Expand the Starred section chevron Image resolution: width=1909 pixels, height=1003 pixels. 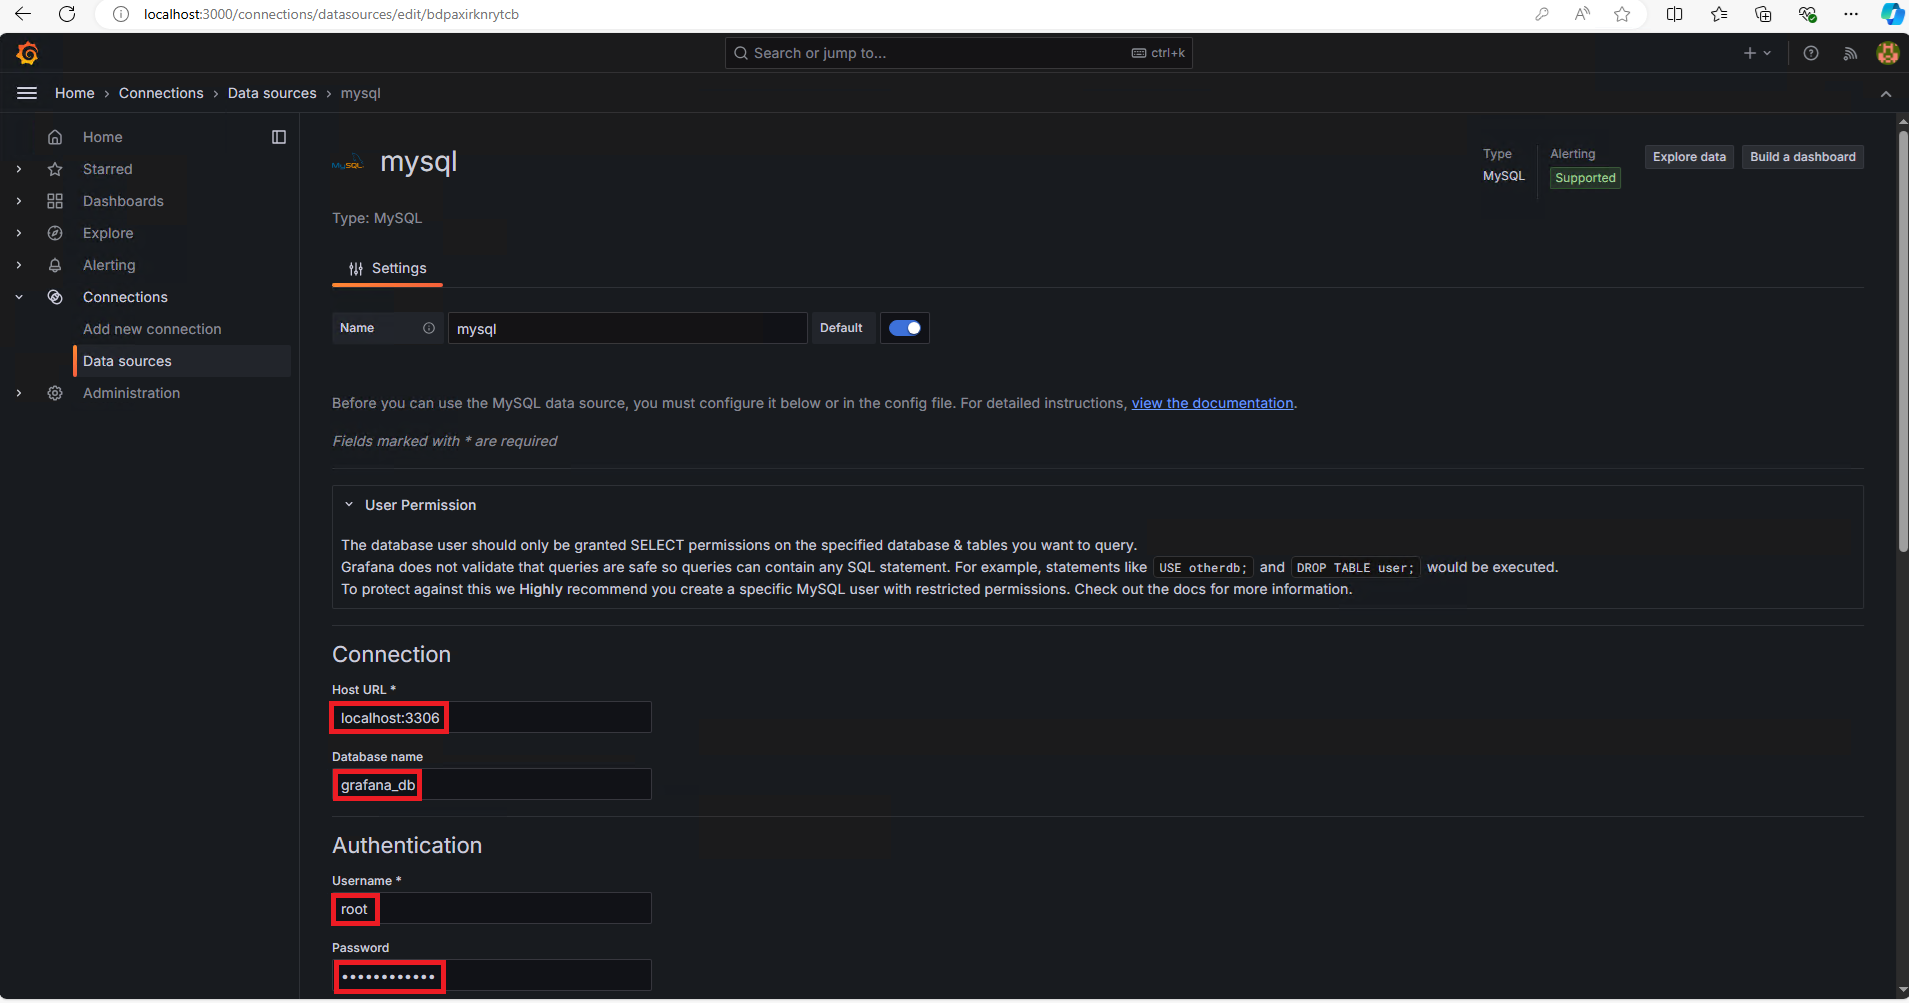19,169
